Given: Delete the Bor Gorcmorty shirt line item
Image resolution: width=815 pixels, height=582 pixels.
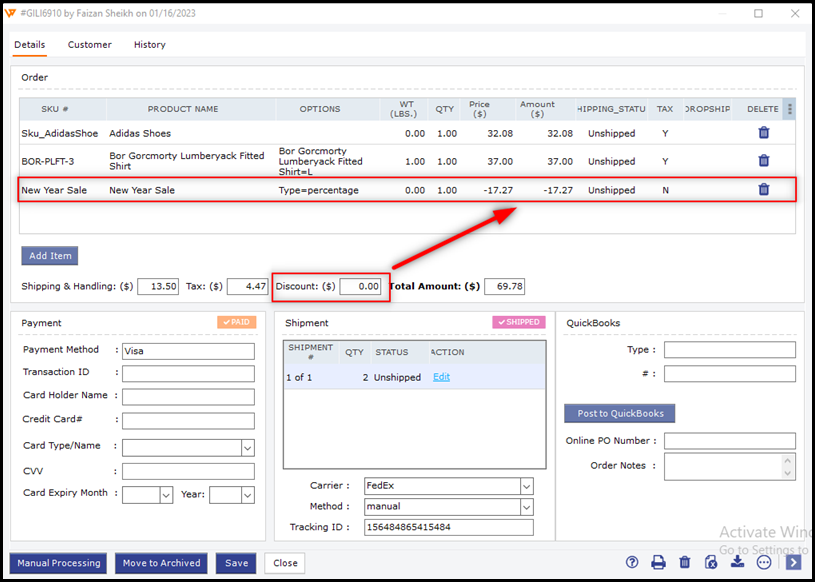Looking at the screenshot, I should [x=763, y=161].
